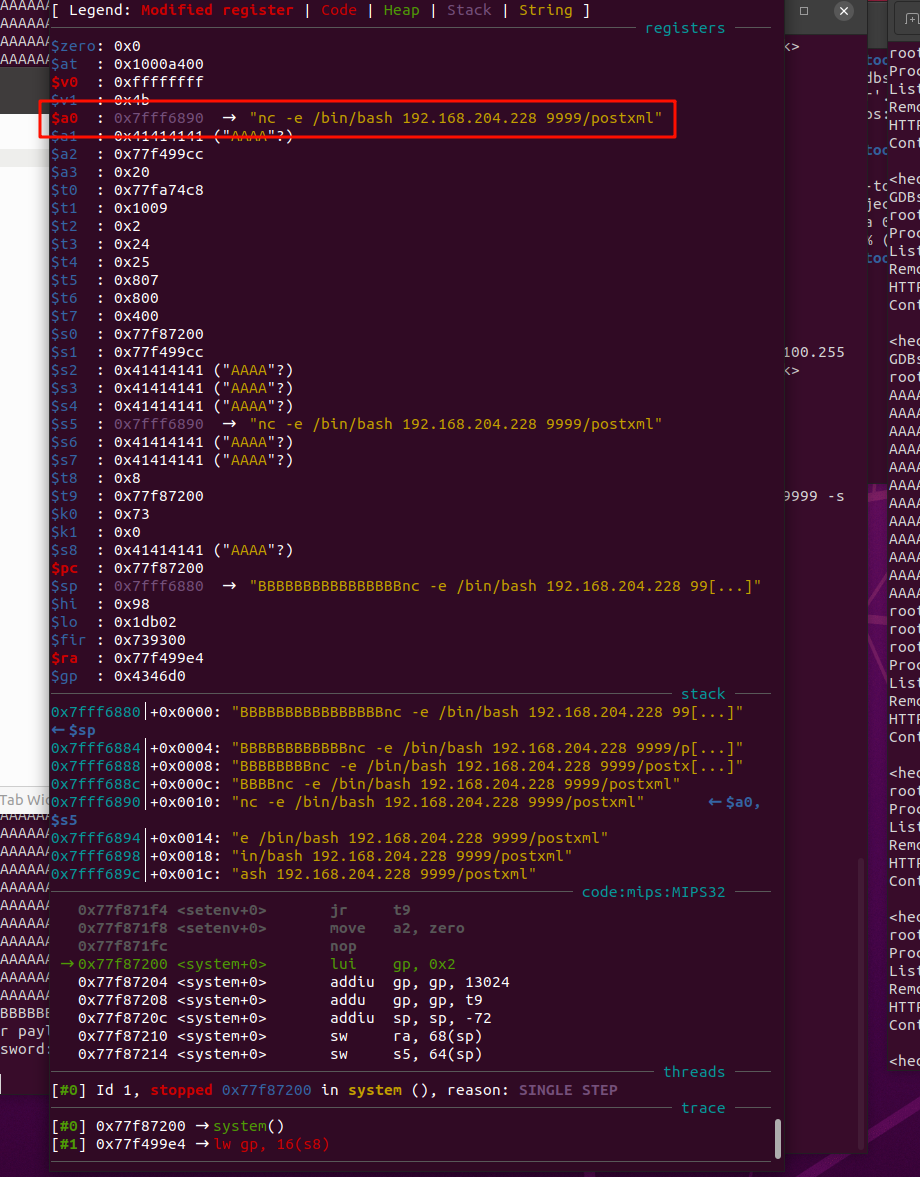
Task: Select the $s8 value 0x41414141
Action: [x=158, y=551]
